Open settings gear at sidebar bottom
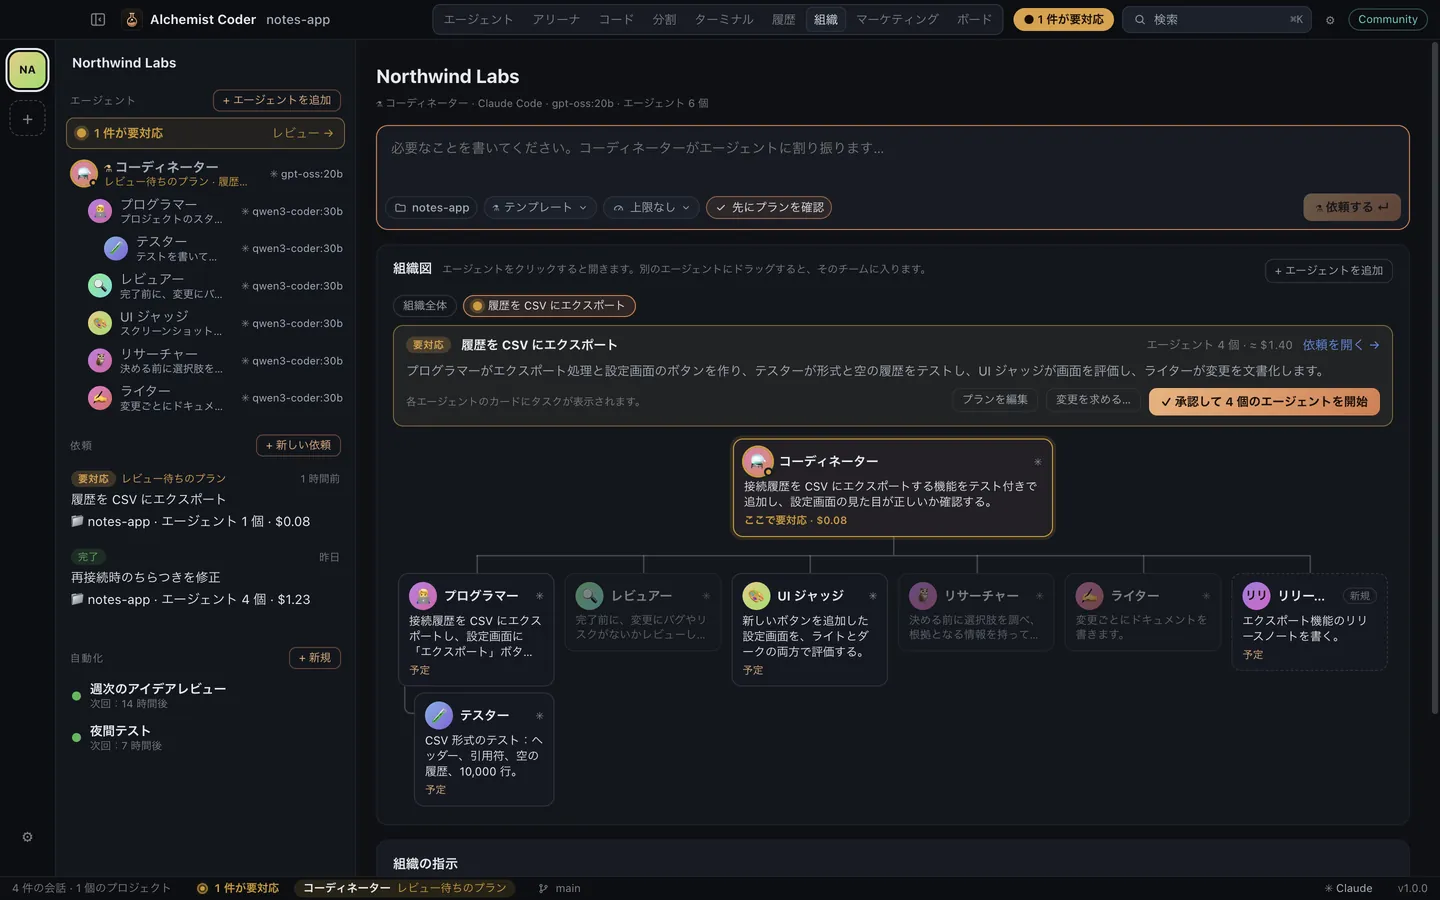 (27, 837)
